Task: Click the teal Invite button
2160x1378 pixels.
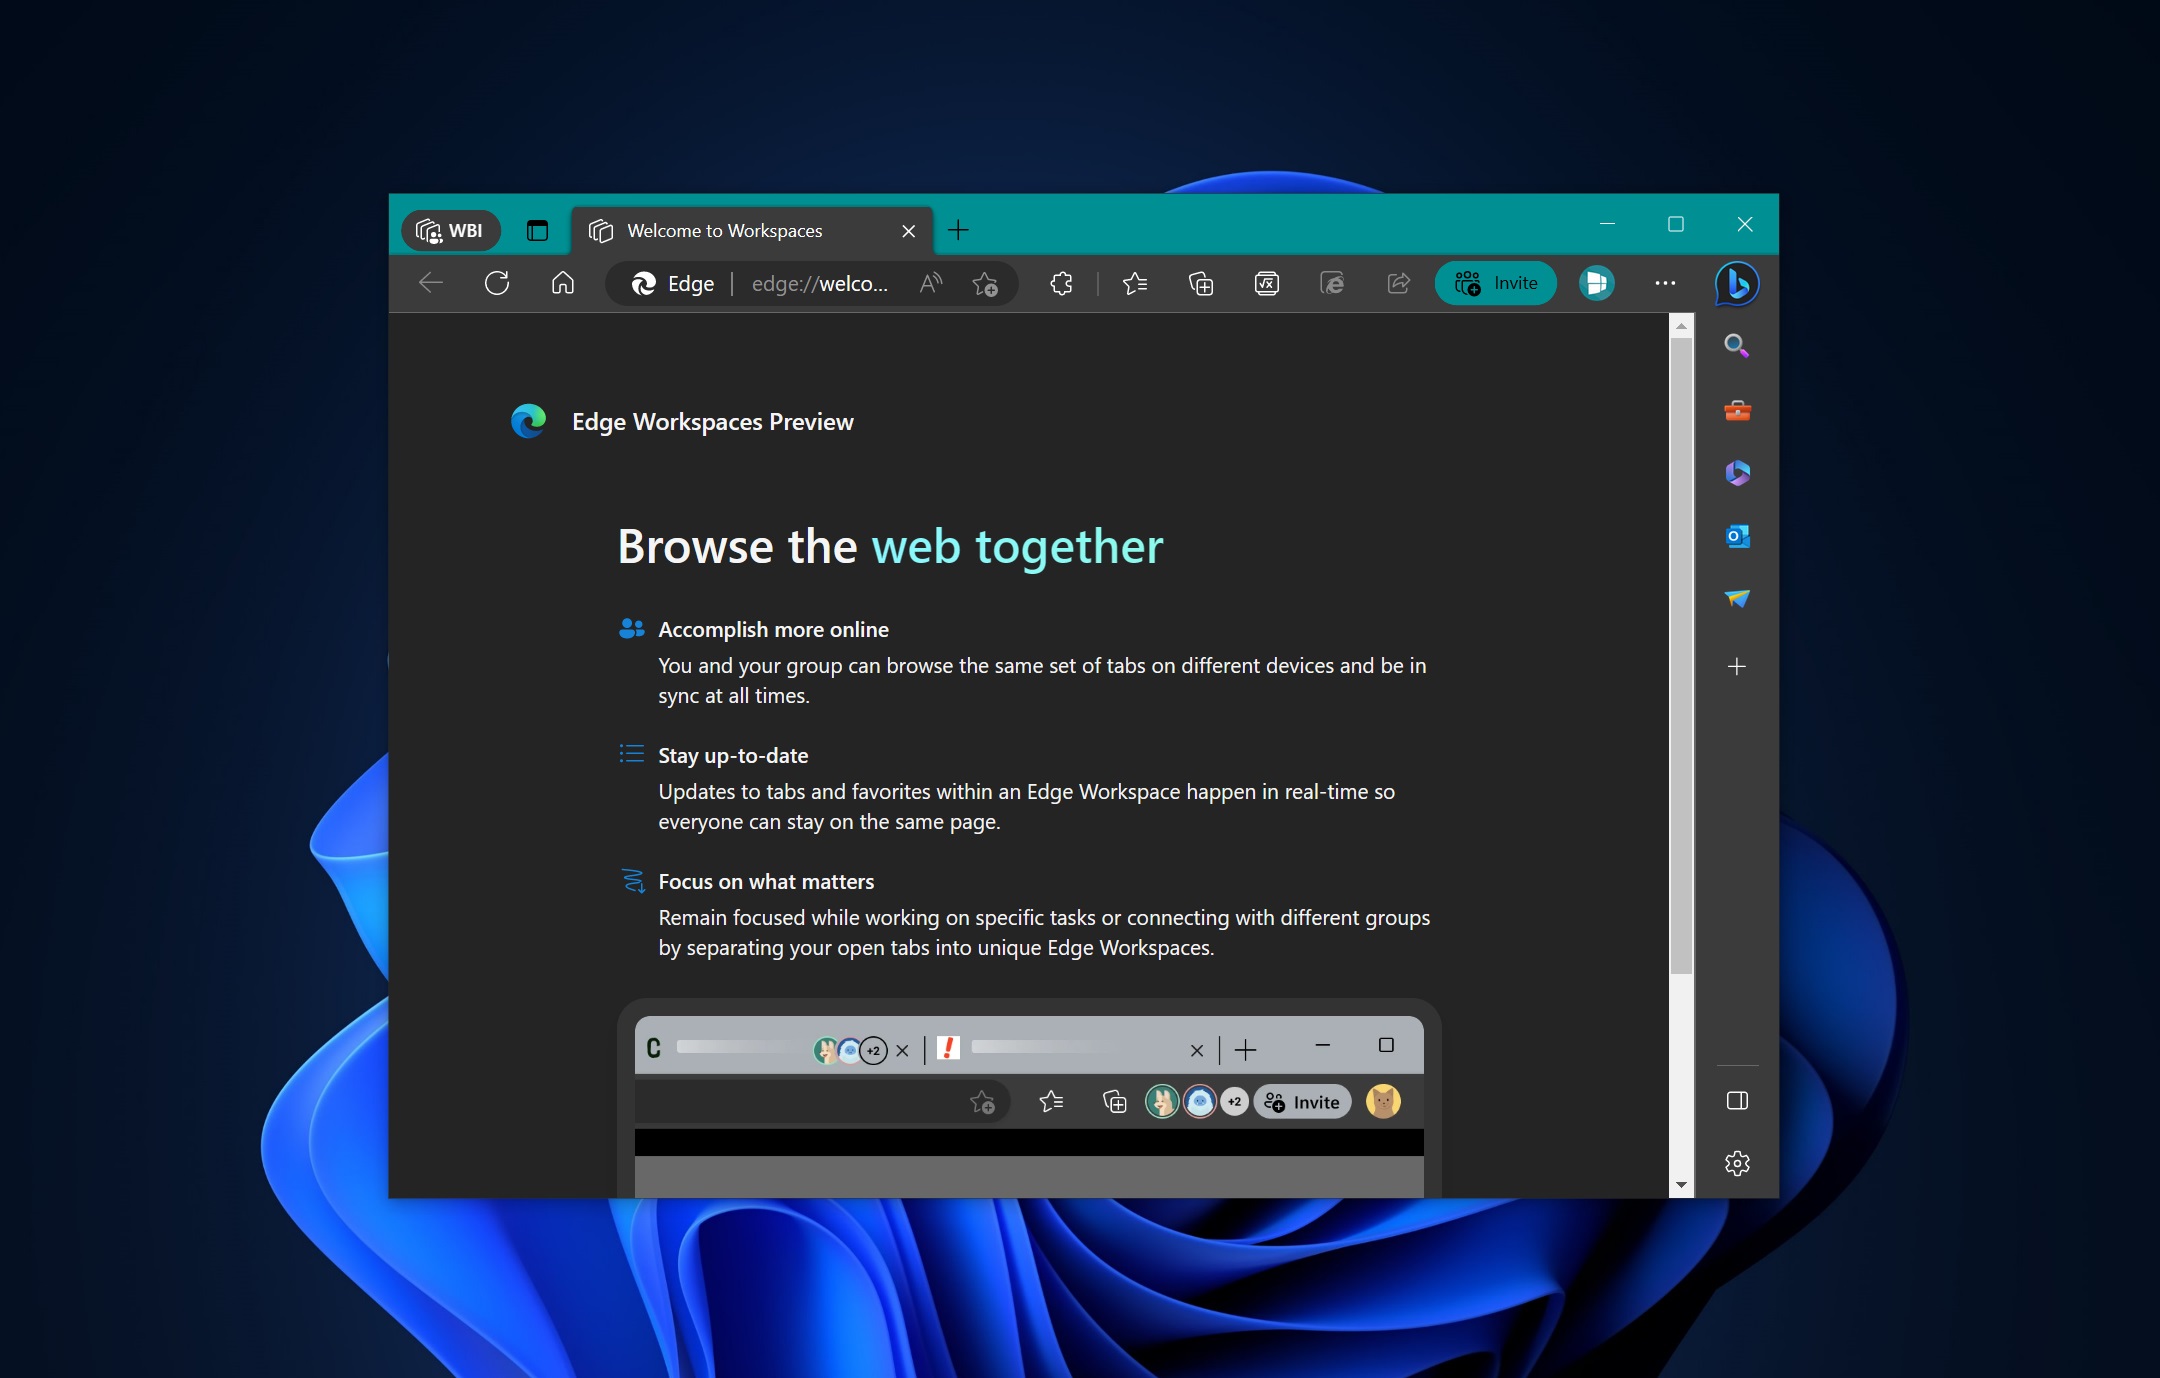Action: click(x=1496, y=283)
